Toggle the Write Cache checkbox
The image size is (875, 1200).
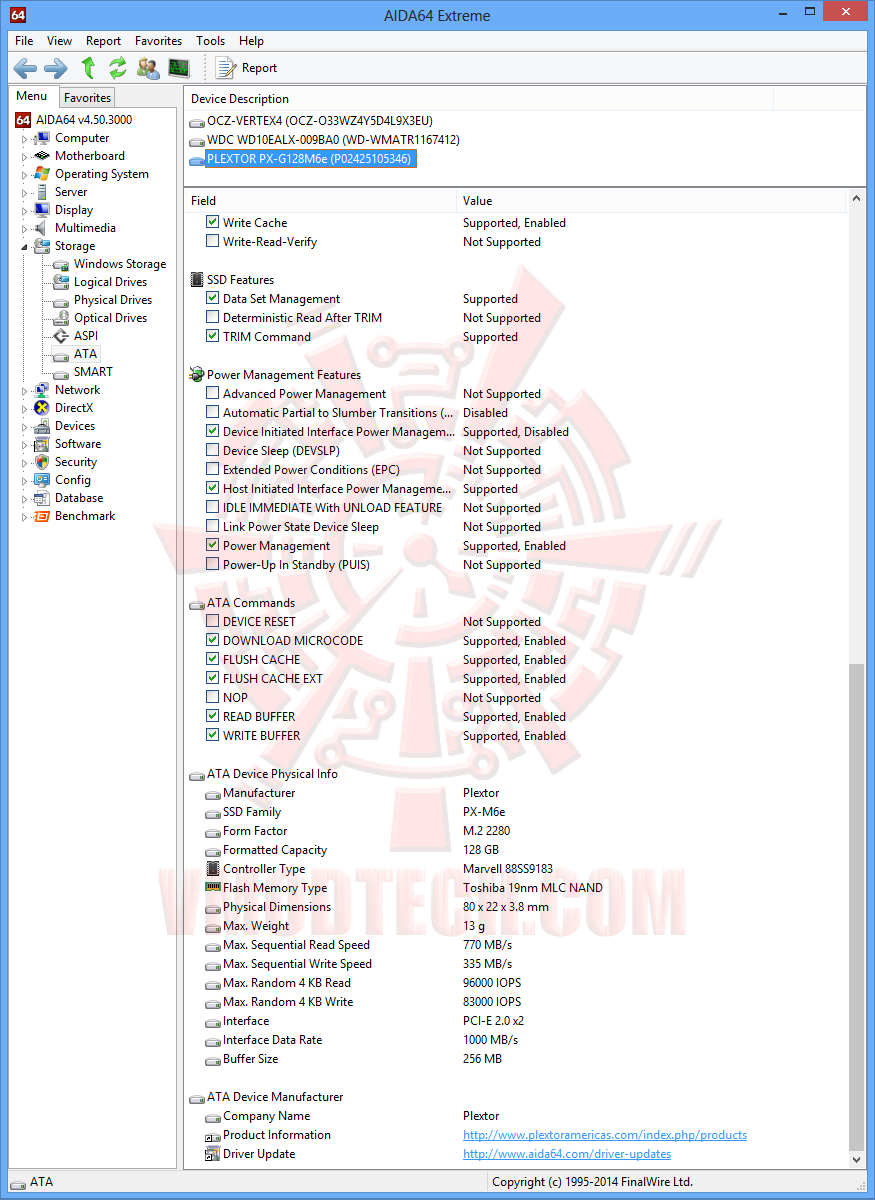click(212, 222)
